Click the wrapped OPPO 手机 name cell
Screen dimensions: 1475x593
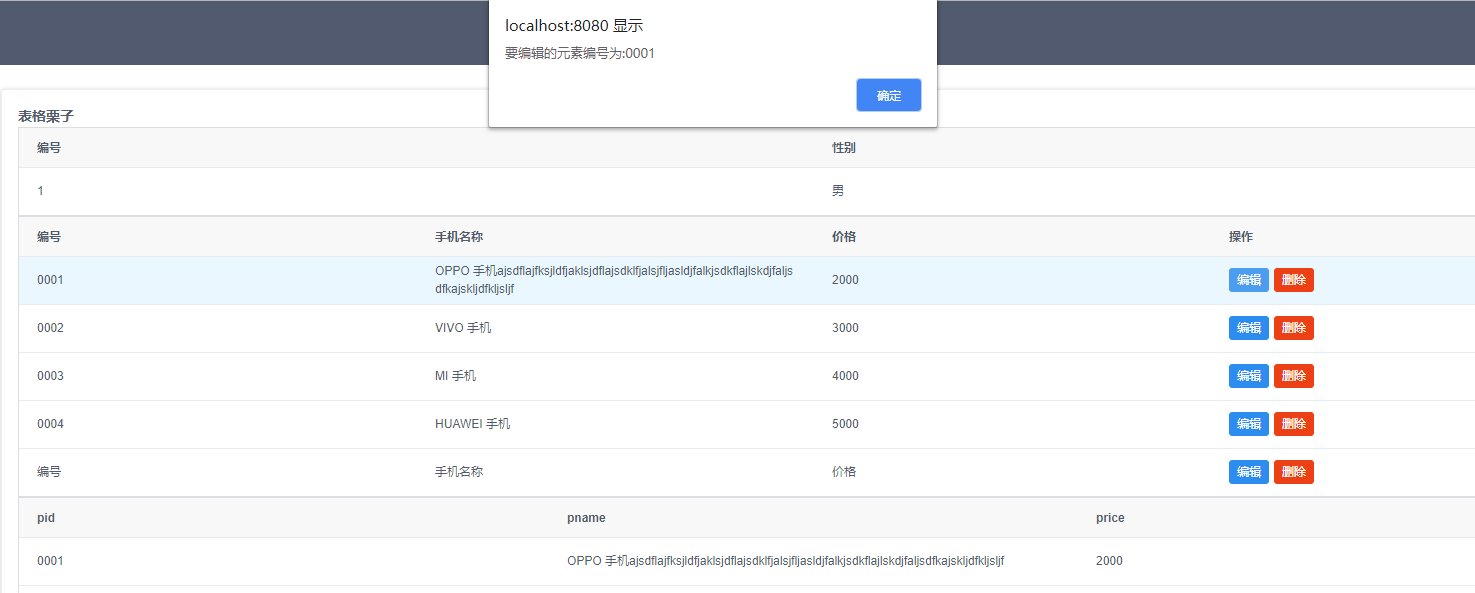coord(614,280)
